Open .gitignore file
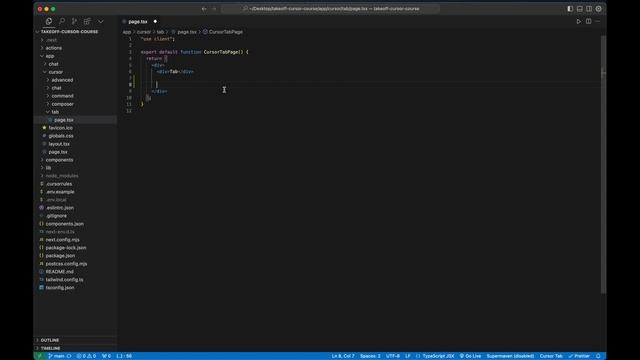Image resolution: width=640 pixels, height=360 pixels. click(56, 216)
